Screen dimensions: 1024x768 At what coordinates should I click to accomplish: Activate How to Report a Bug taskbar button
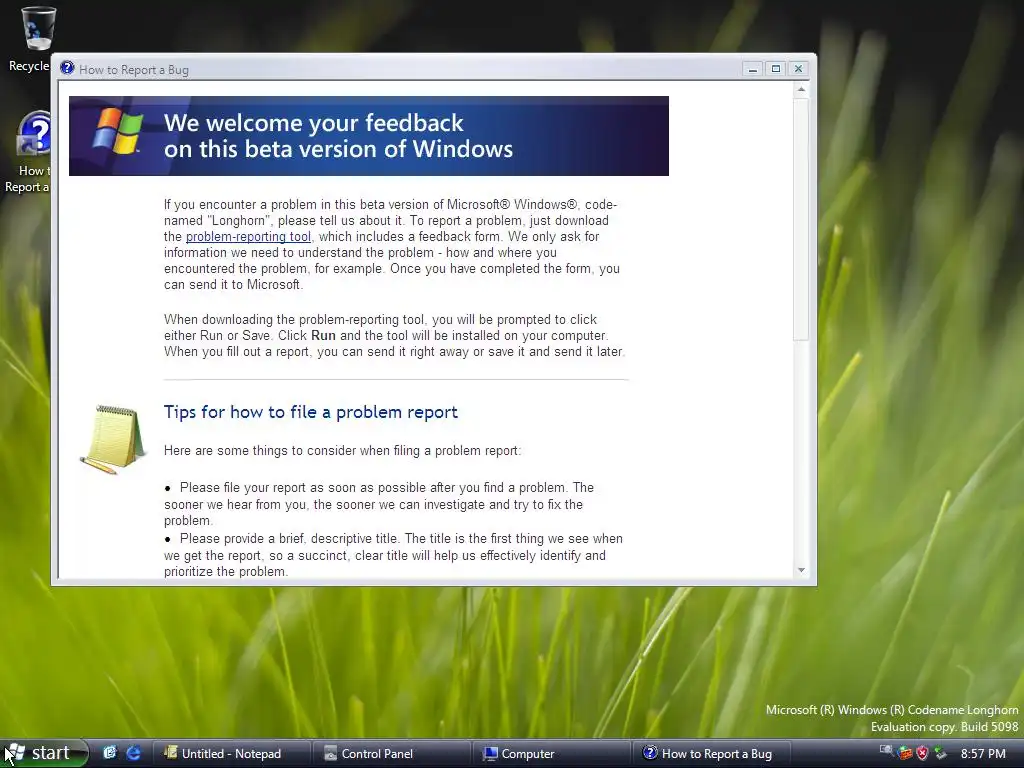[711, 754]
